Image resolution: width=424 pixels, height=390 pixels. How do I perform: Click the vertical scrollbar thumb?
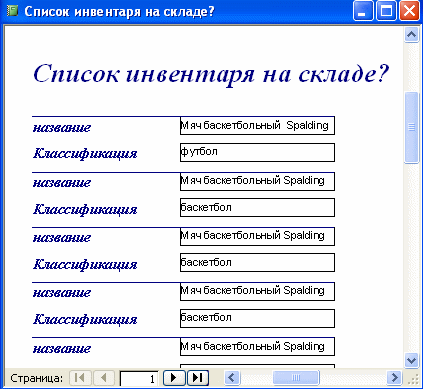(x=411, y=127)
